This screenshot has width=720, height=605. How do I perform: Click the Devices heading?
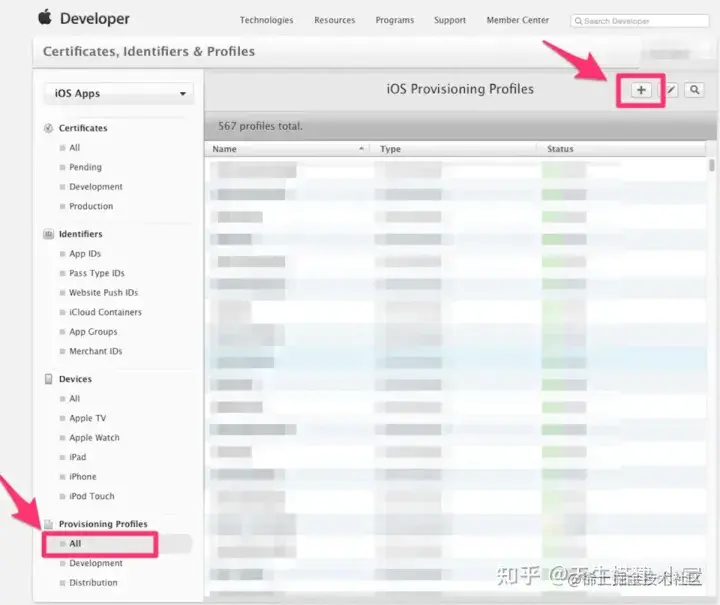75,379
